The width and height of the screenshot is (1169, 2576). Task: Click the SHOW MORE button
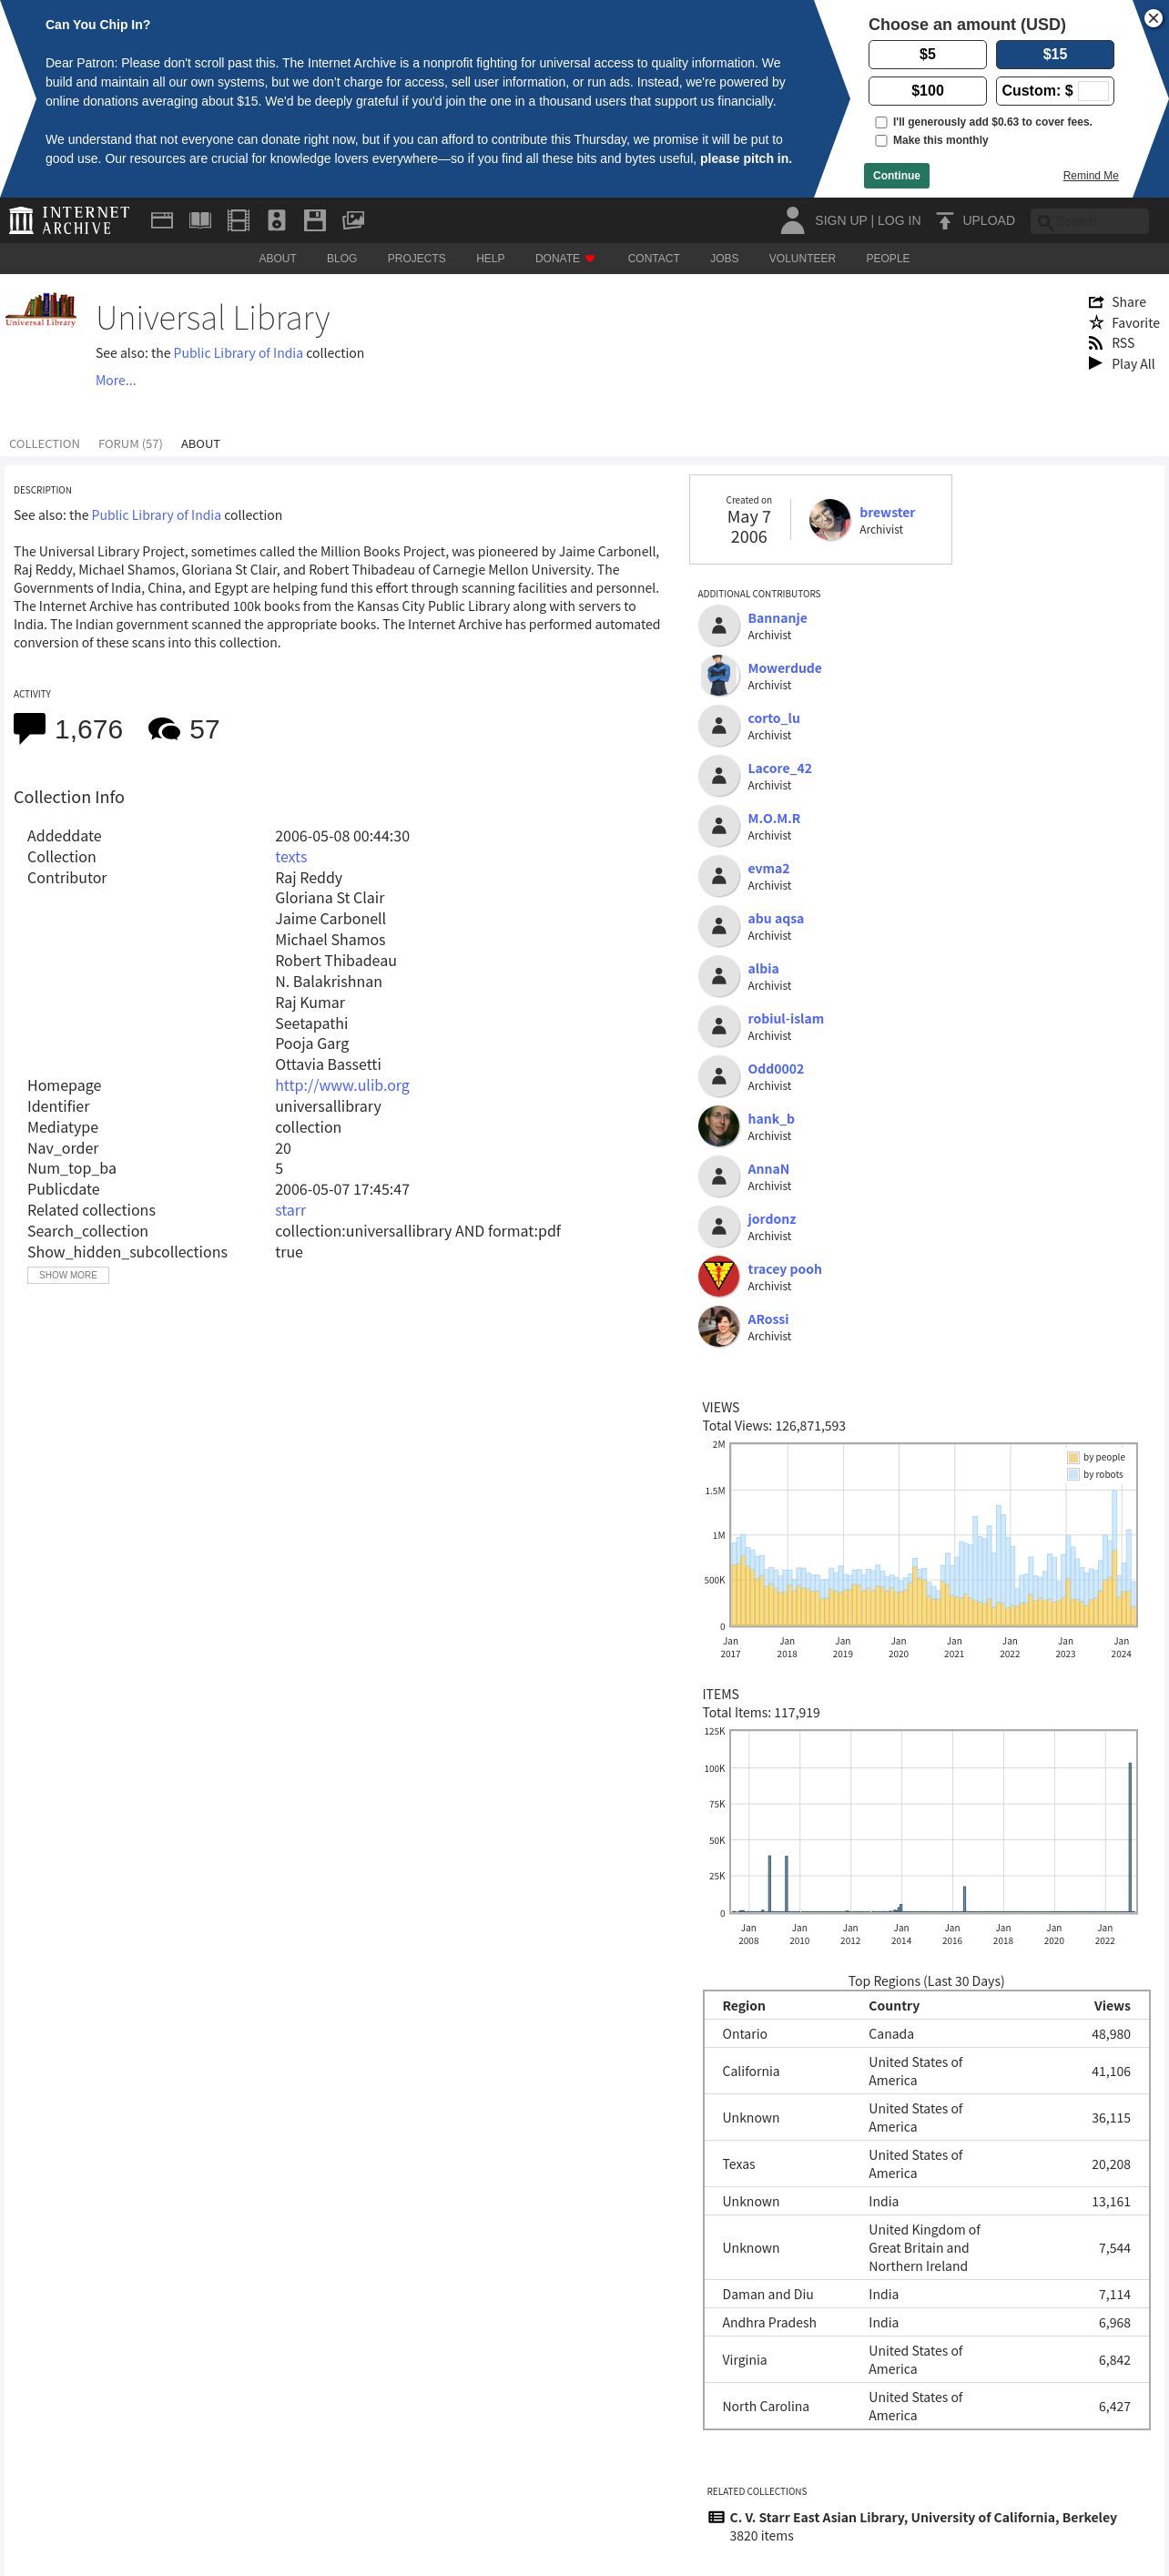click(x=68, y=1275)
